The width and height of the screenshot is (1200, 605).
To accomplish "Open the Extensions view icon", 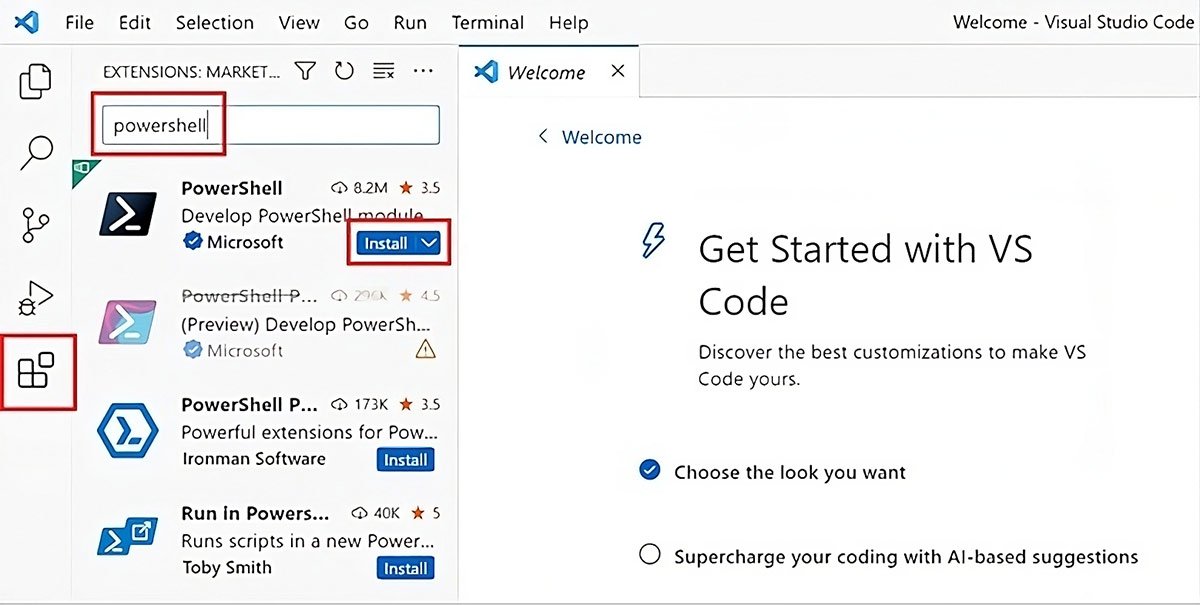I will coord(37,371).
